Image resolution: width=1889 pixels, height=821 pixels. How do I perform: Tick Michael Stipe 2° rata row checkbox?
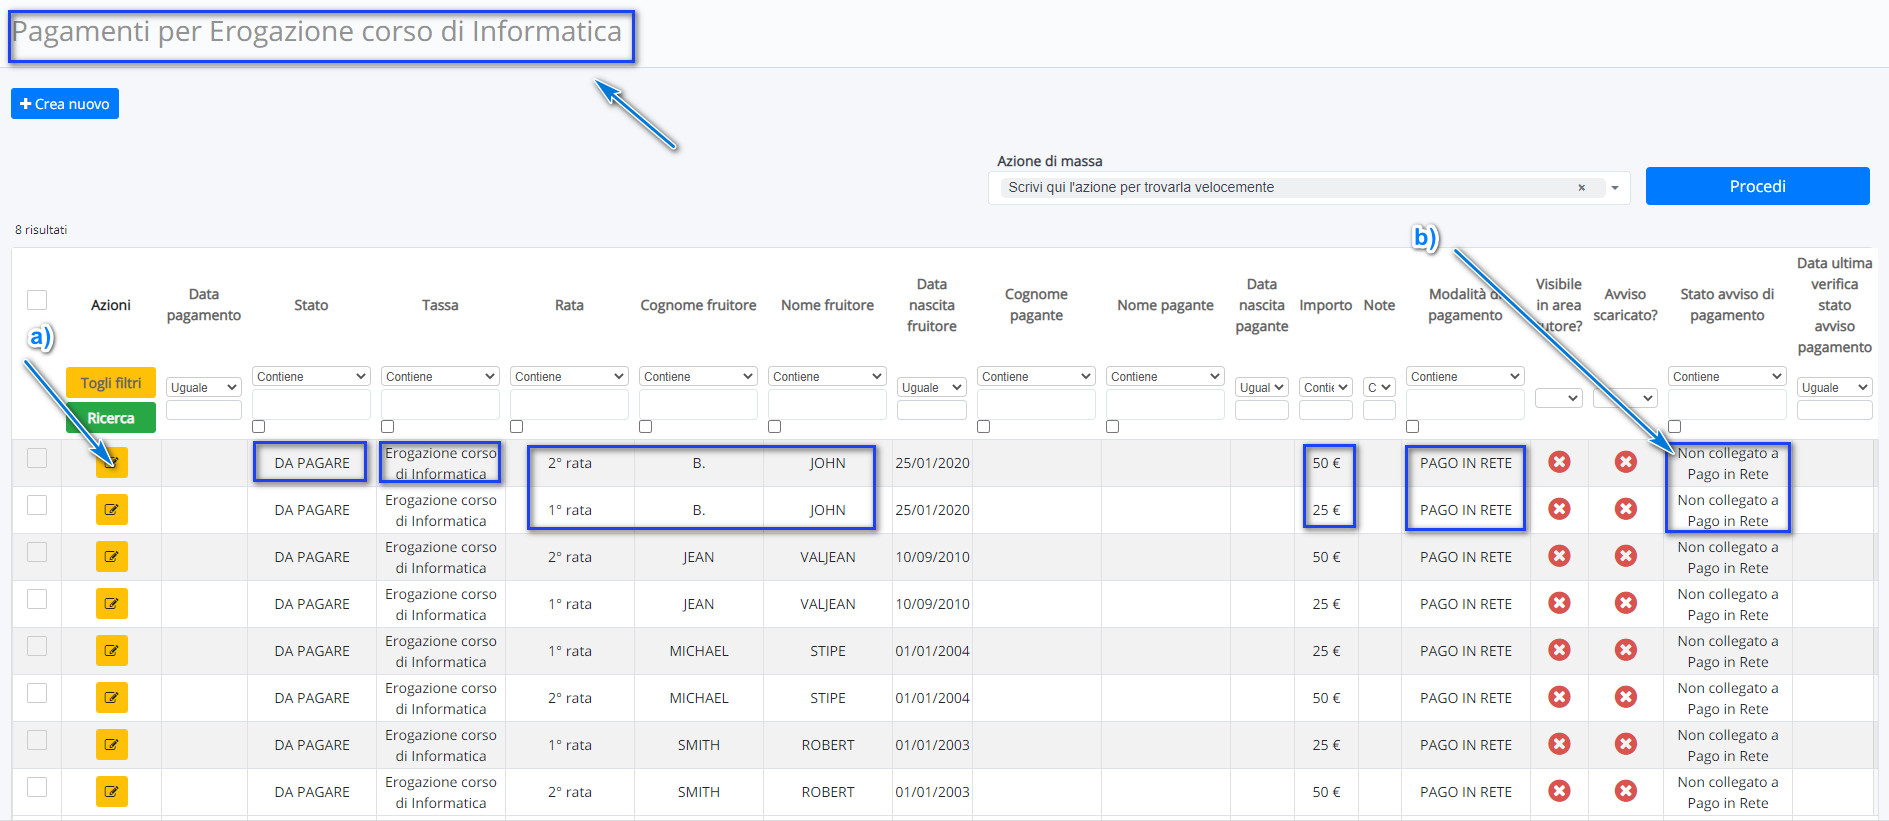pyautogui.click(x=37, y=693)
